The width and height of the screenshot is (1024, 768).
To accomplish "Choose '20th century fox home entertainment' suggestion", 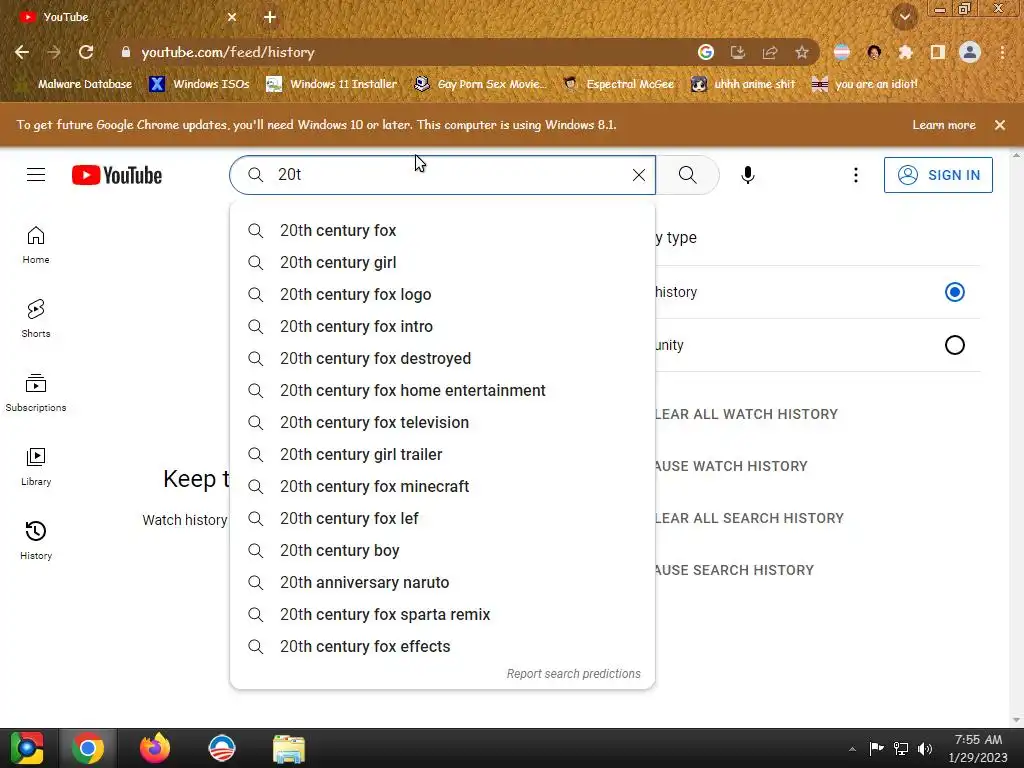I will coord(442,391).
